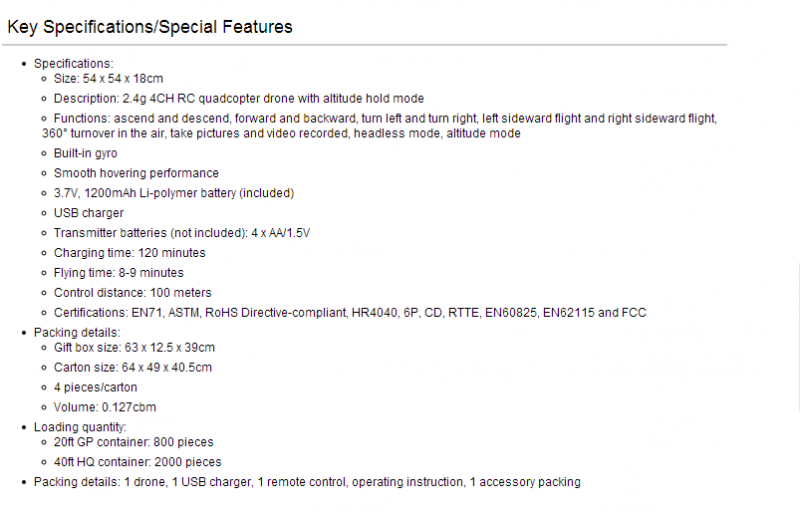This screenshot has height=513, width=800.
Task: Click the 3.7V 1200mAh Li-polymer battery line
Action: (x=174, y=193)
